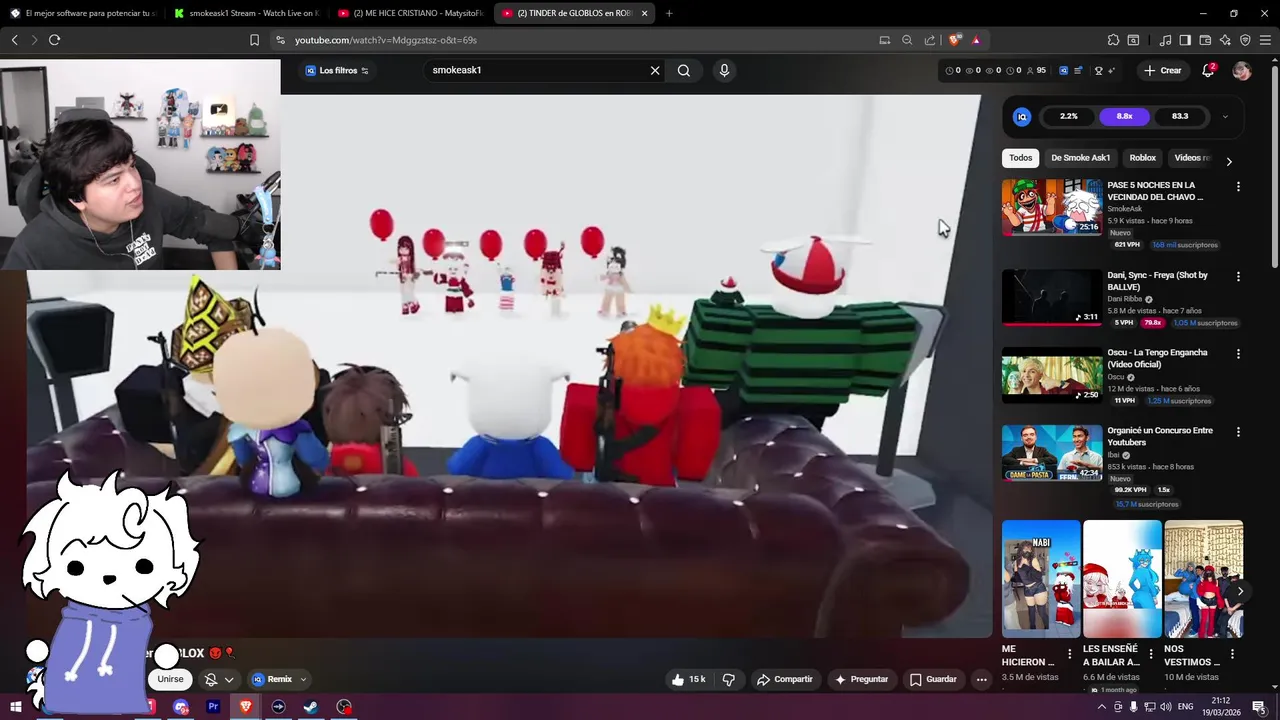Image resolution: width=1280 pixels, height=720 pixels.
Task: Open Brave Rewards triangle icon
Action: coord(976,40)
